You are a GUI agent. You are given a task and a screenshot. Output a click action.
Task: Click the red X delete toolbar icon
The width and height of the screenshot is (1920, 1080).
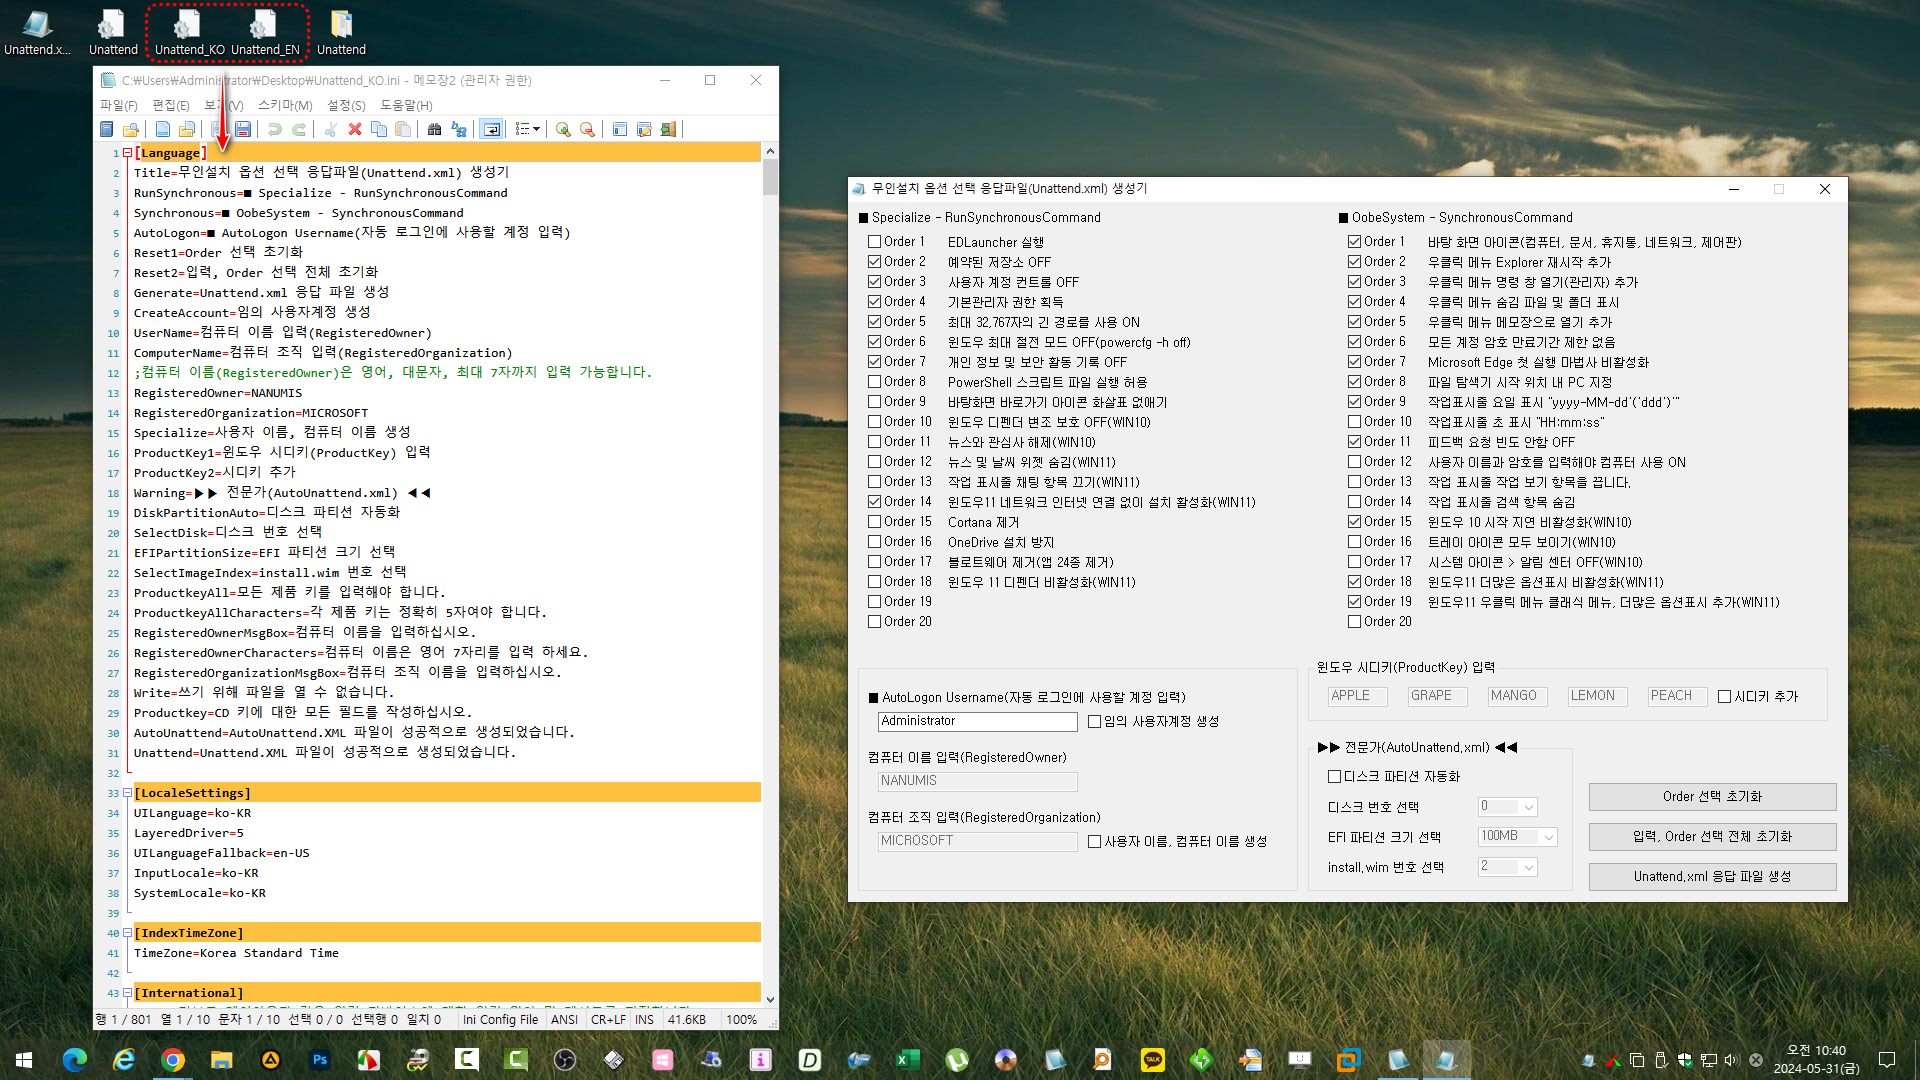(355, 129)
